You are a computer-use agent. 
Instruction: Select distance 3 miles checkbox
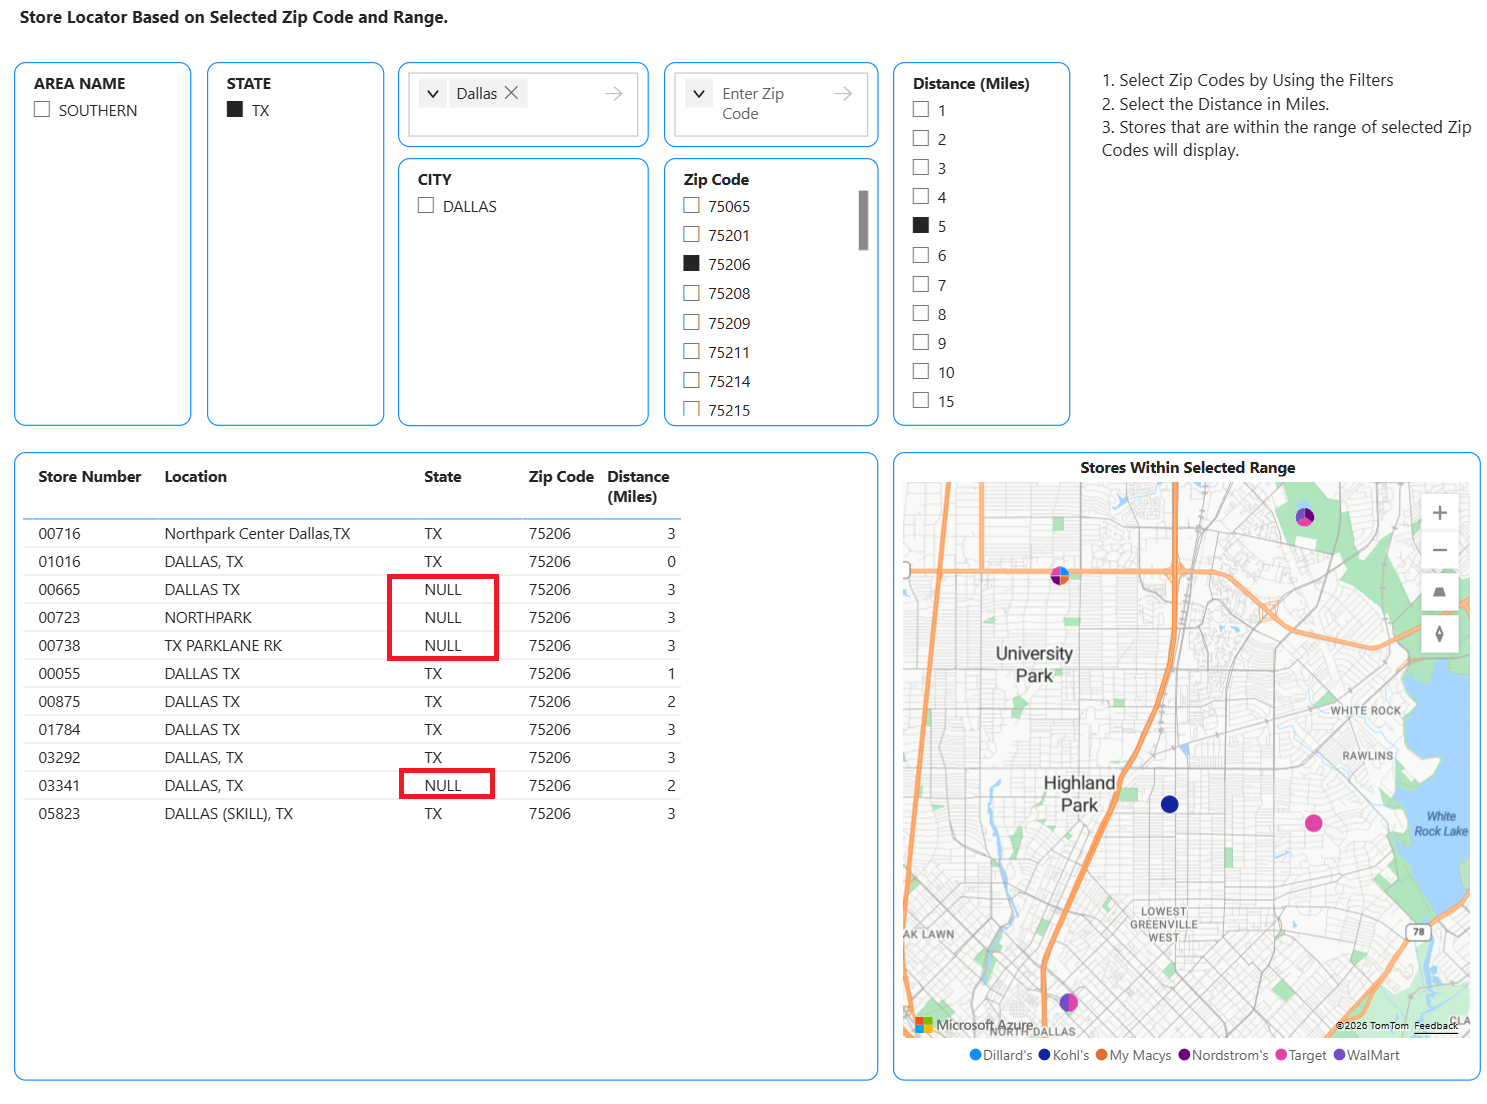(x=921, y=167)
